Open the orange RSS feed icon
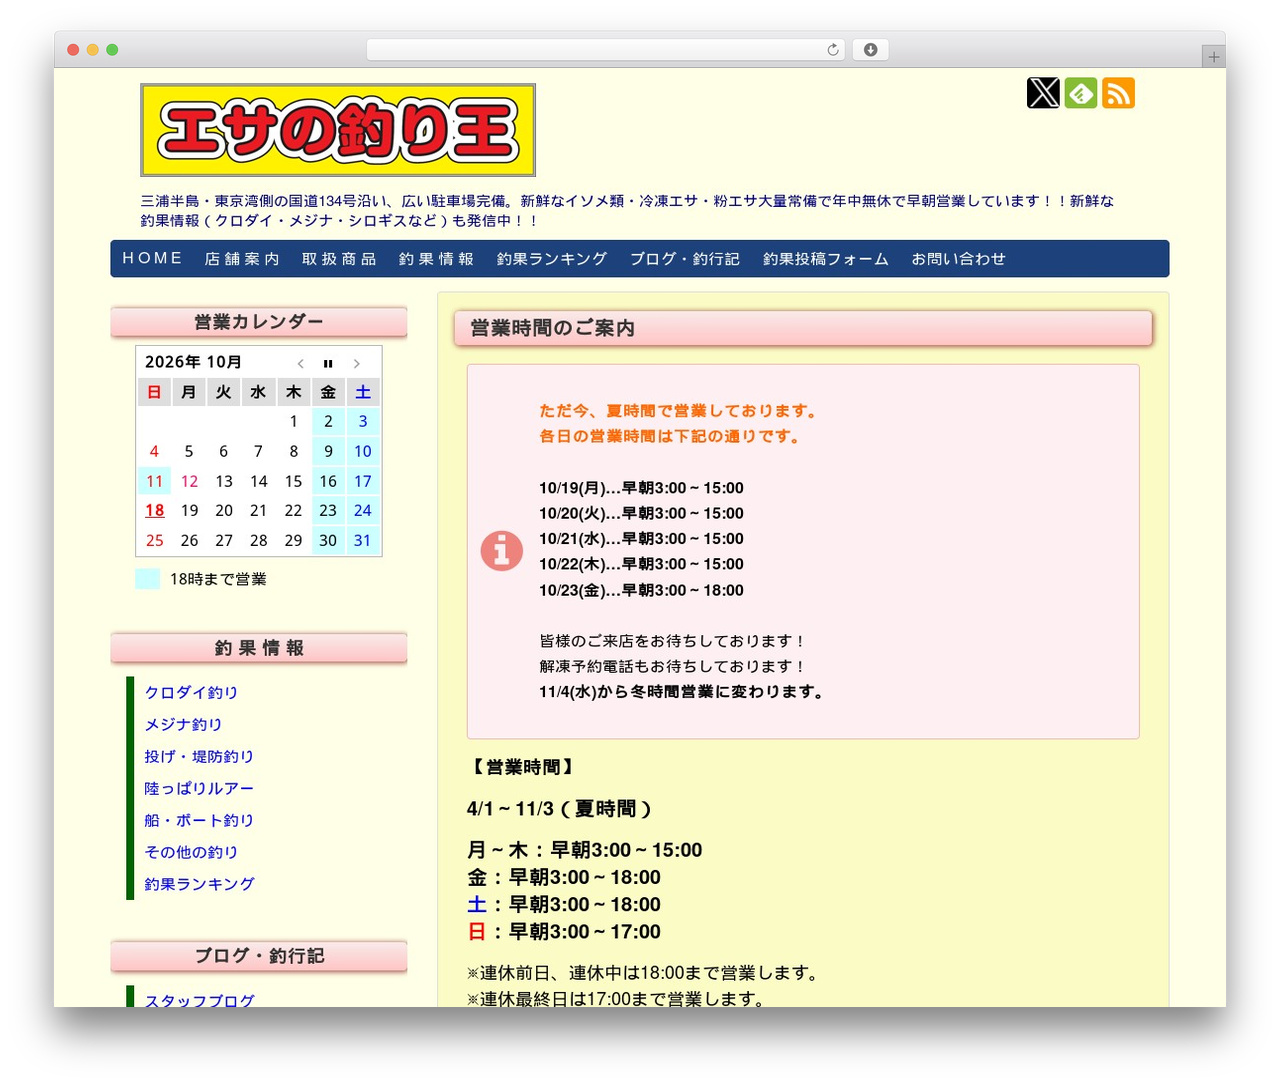This screenshot has width=1280, height=1084. pyautogui.click(x=1118, y=93)
